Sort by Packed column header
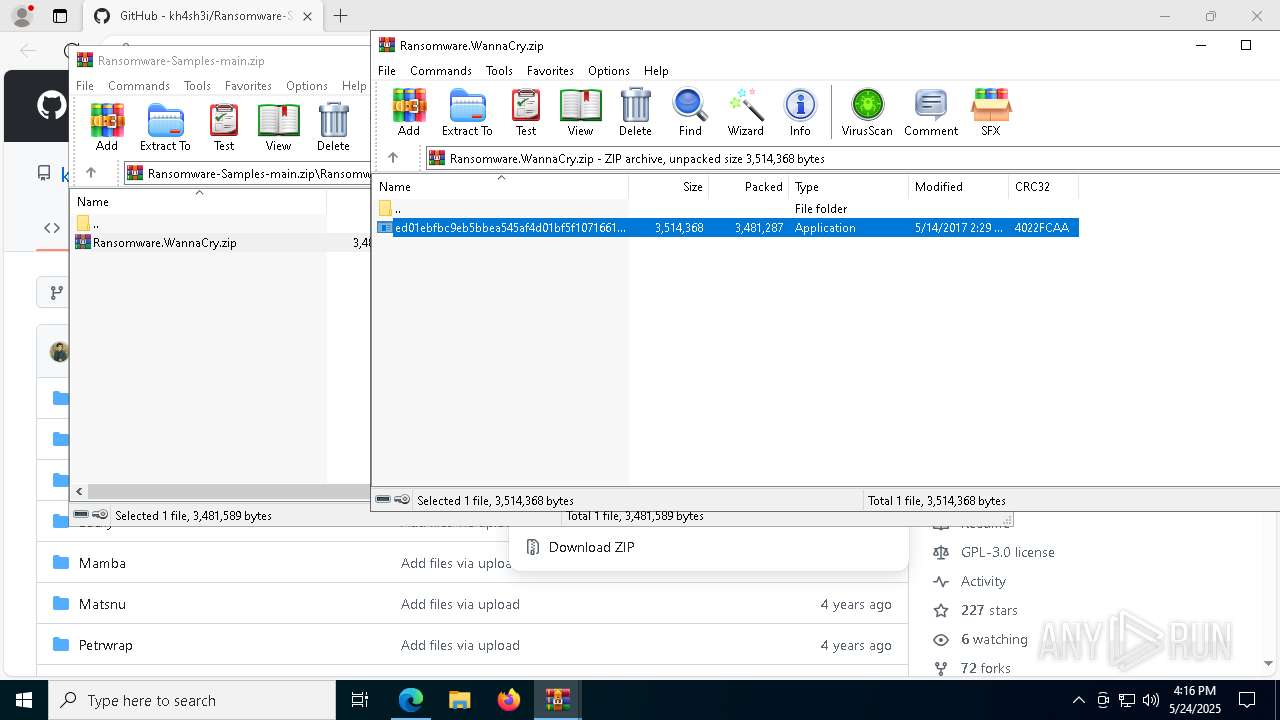1280x720 pixels. (749, 186)
